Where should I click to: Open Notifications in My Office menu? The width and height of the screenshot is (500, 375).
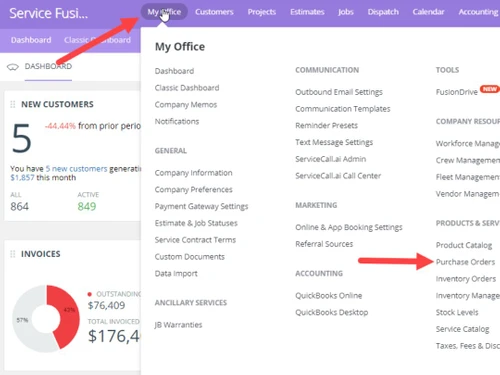[x=177, y=121]
